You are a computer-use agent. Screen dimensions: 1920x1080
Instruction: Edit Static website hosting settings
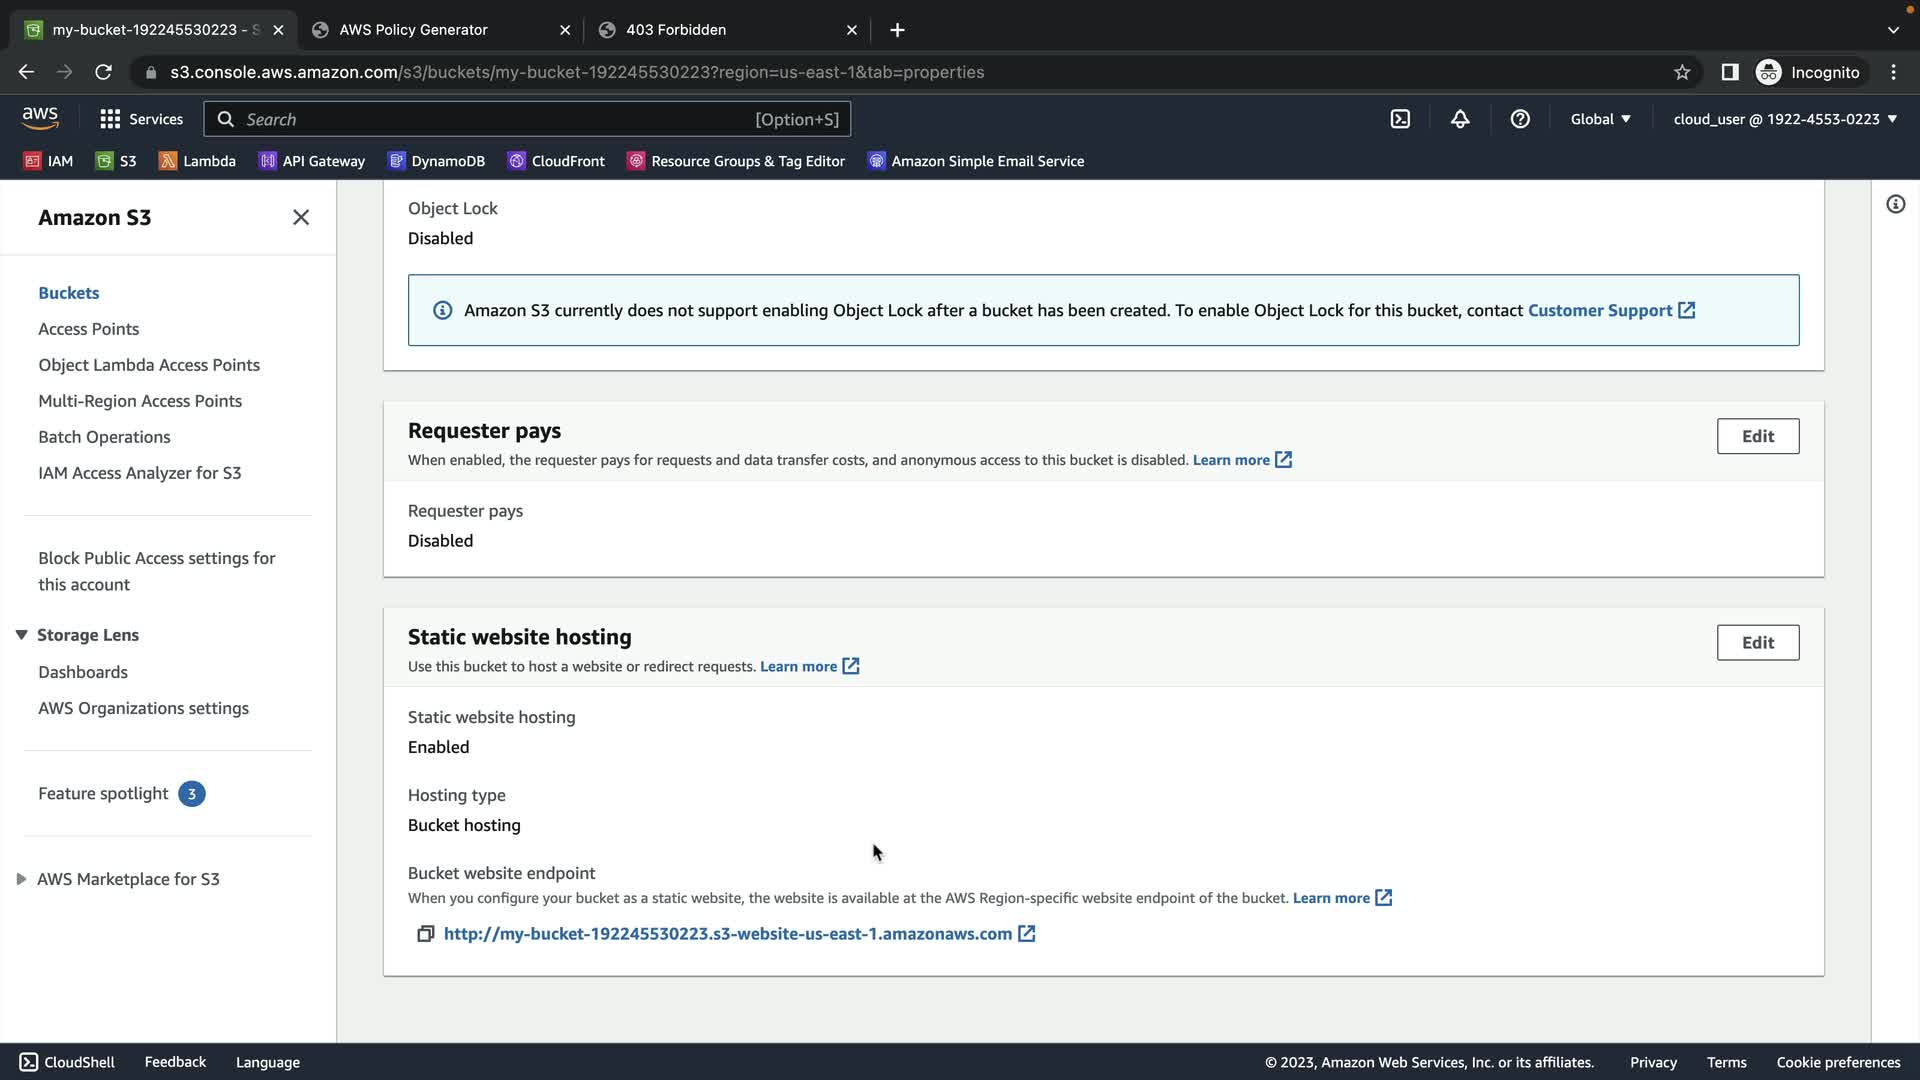[x=1757, y=643]
